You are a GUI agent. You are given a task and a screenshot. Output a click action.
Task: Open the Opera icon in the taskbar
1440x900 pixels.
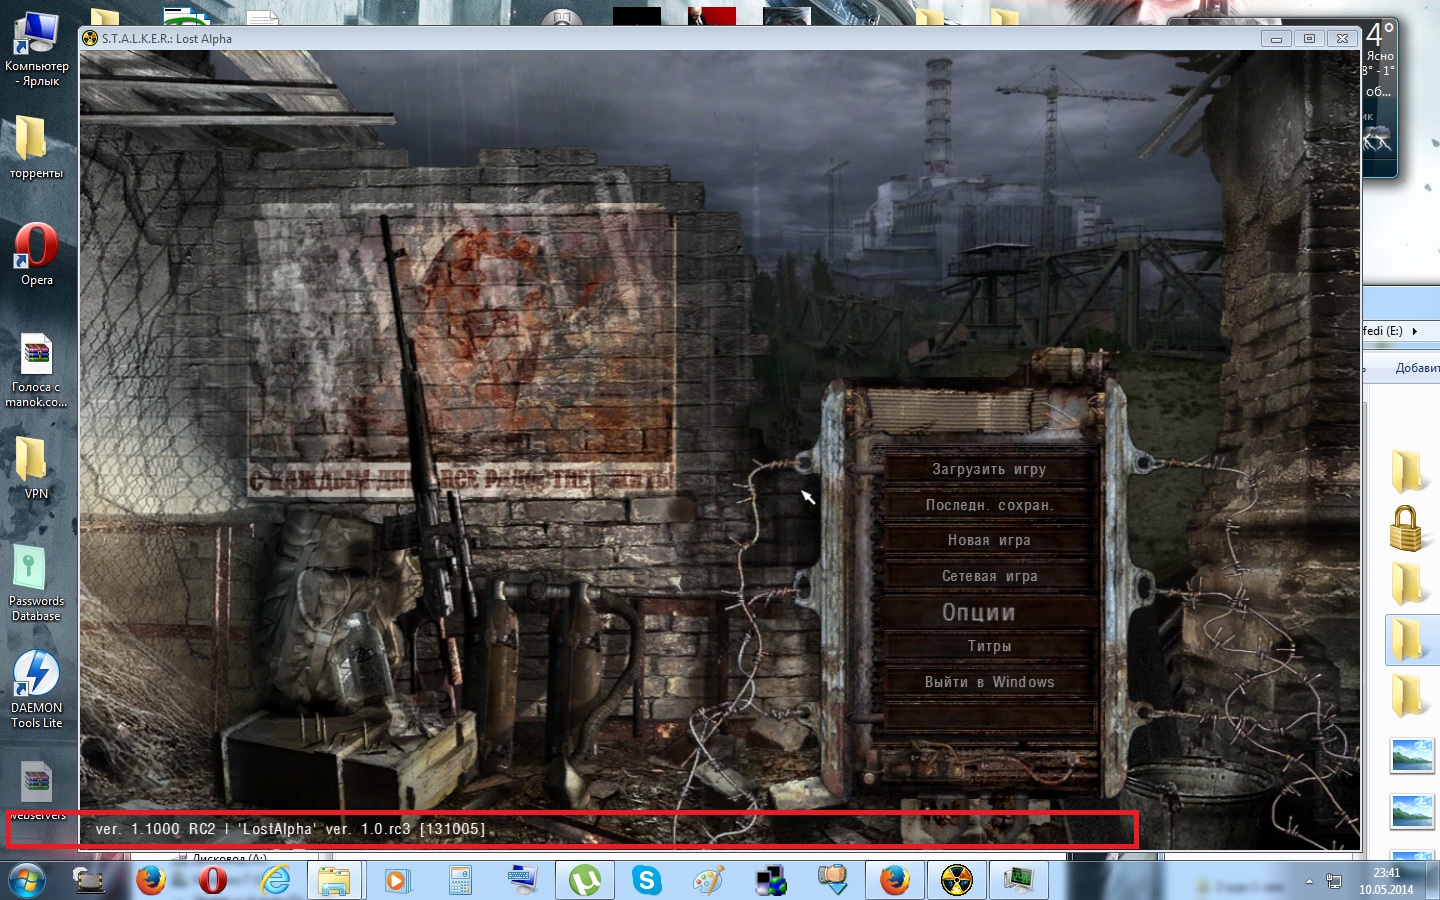(x=212, y=880)
